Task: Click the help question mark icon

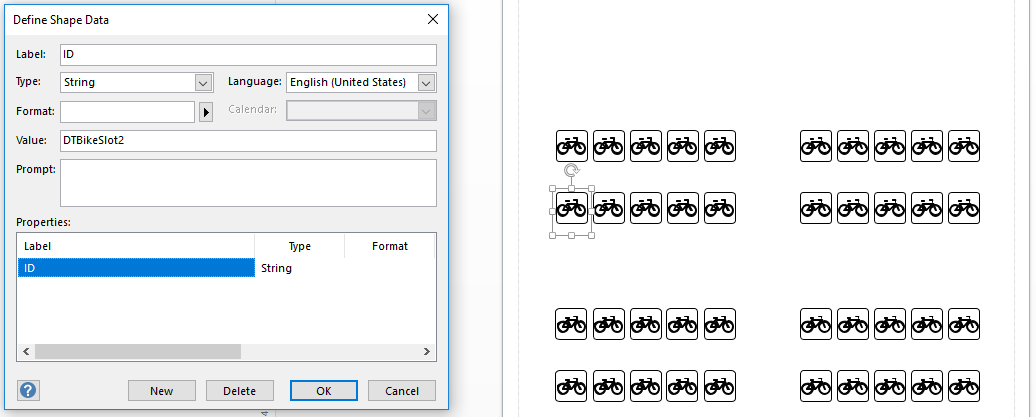Action: [x=28, y=390]
